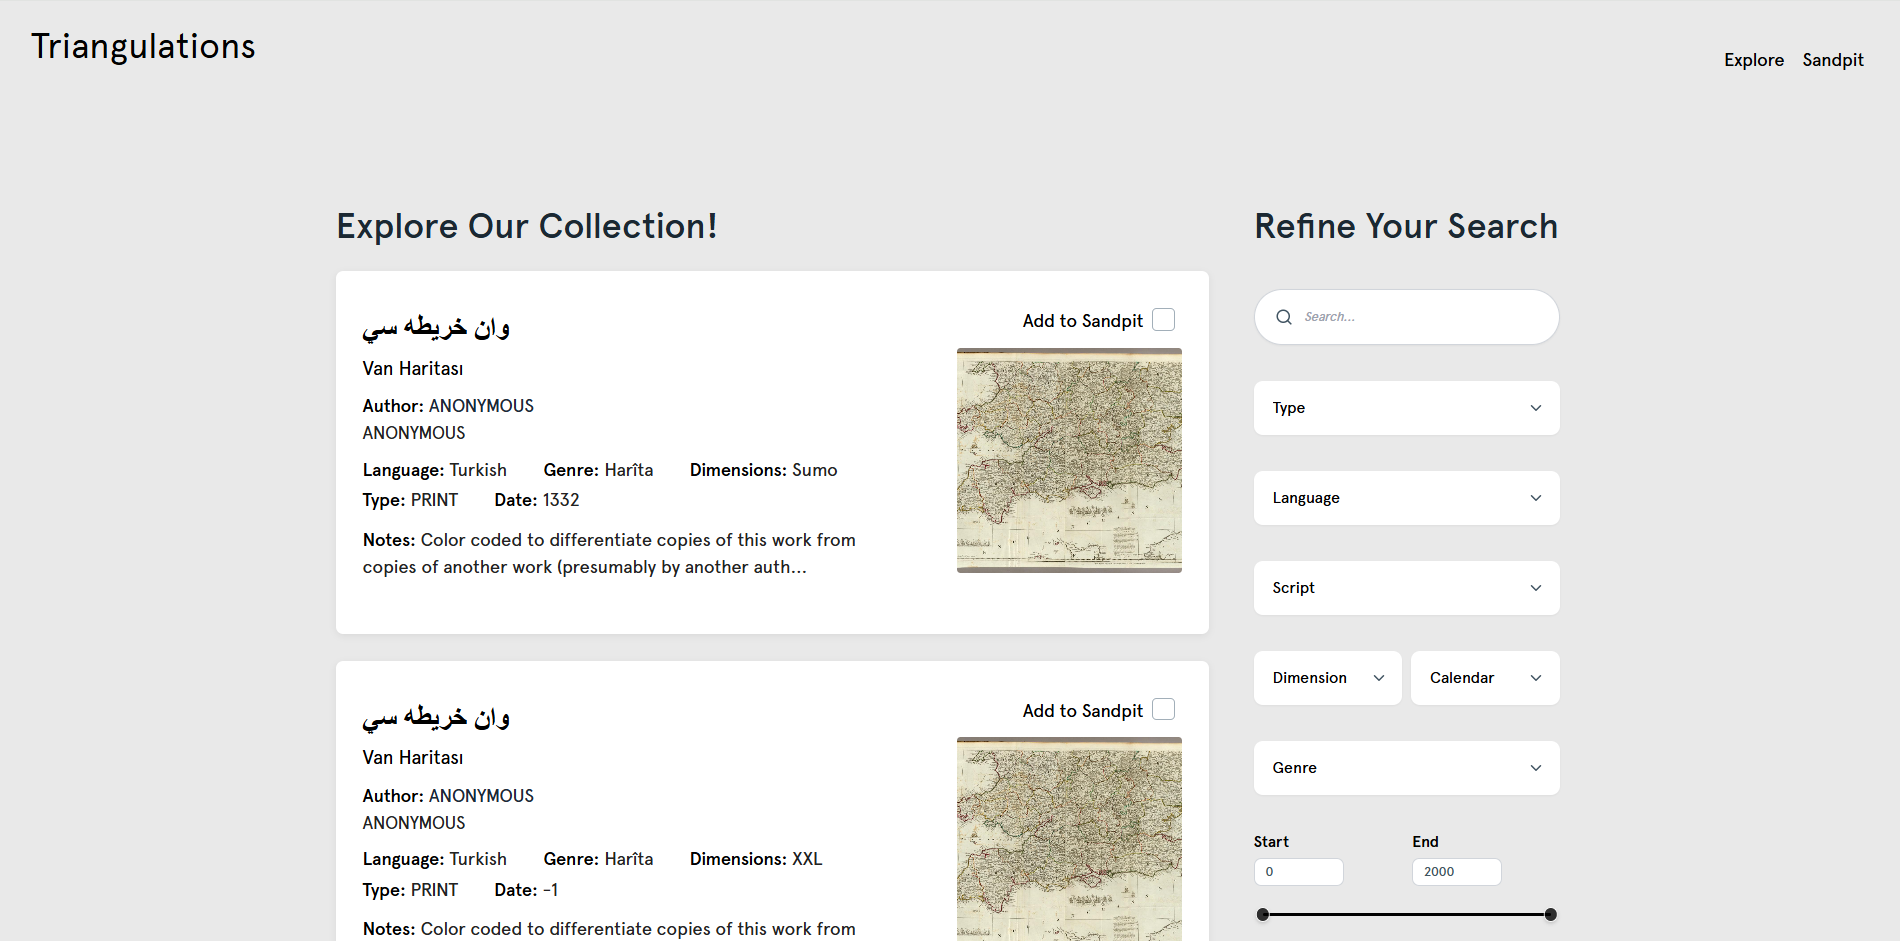Viewport: 1900px width, 941px height.
Task: Click the right date range slider handle
Action: click(1550, 914)
